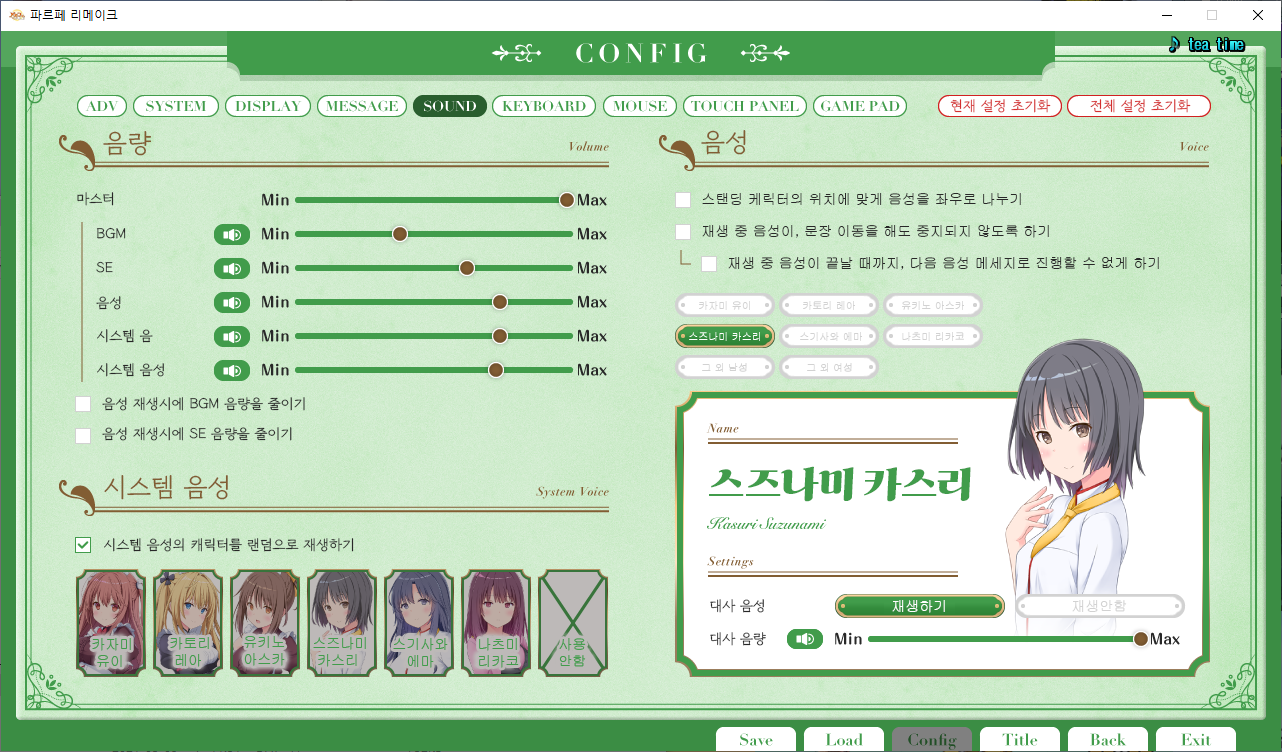This screenshot has width=1282, height=752.
Task: Uncheck random system voice character checkbox
Action: (x=83, y=545)
